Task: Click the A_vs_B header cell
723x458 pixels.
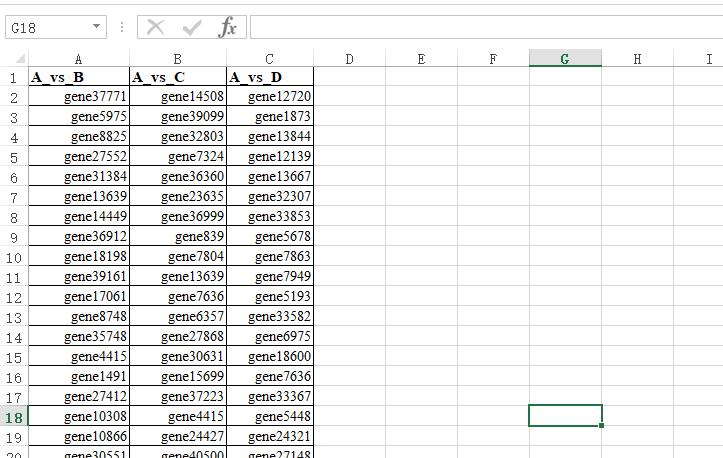Action: (x=79, y=77)
